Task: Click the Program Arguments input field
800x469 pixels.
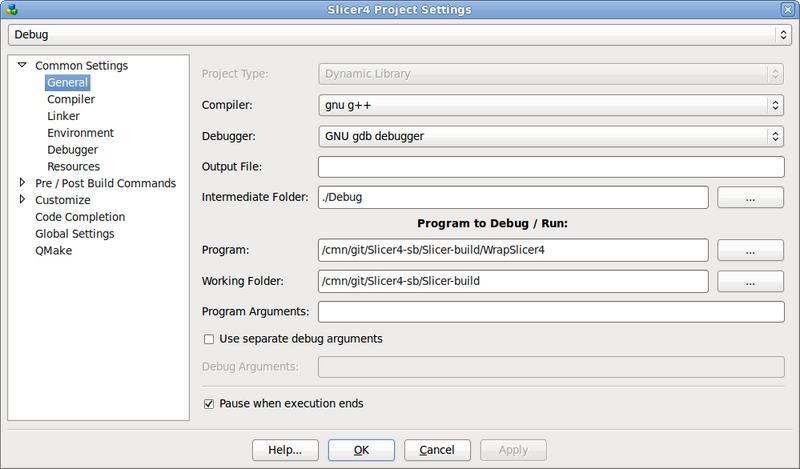Action: click(550, 312)
